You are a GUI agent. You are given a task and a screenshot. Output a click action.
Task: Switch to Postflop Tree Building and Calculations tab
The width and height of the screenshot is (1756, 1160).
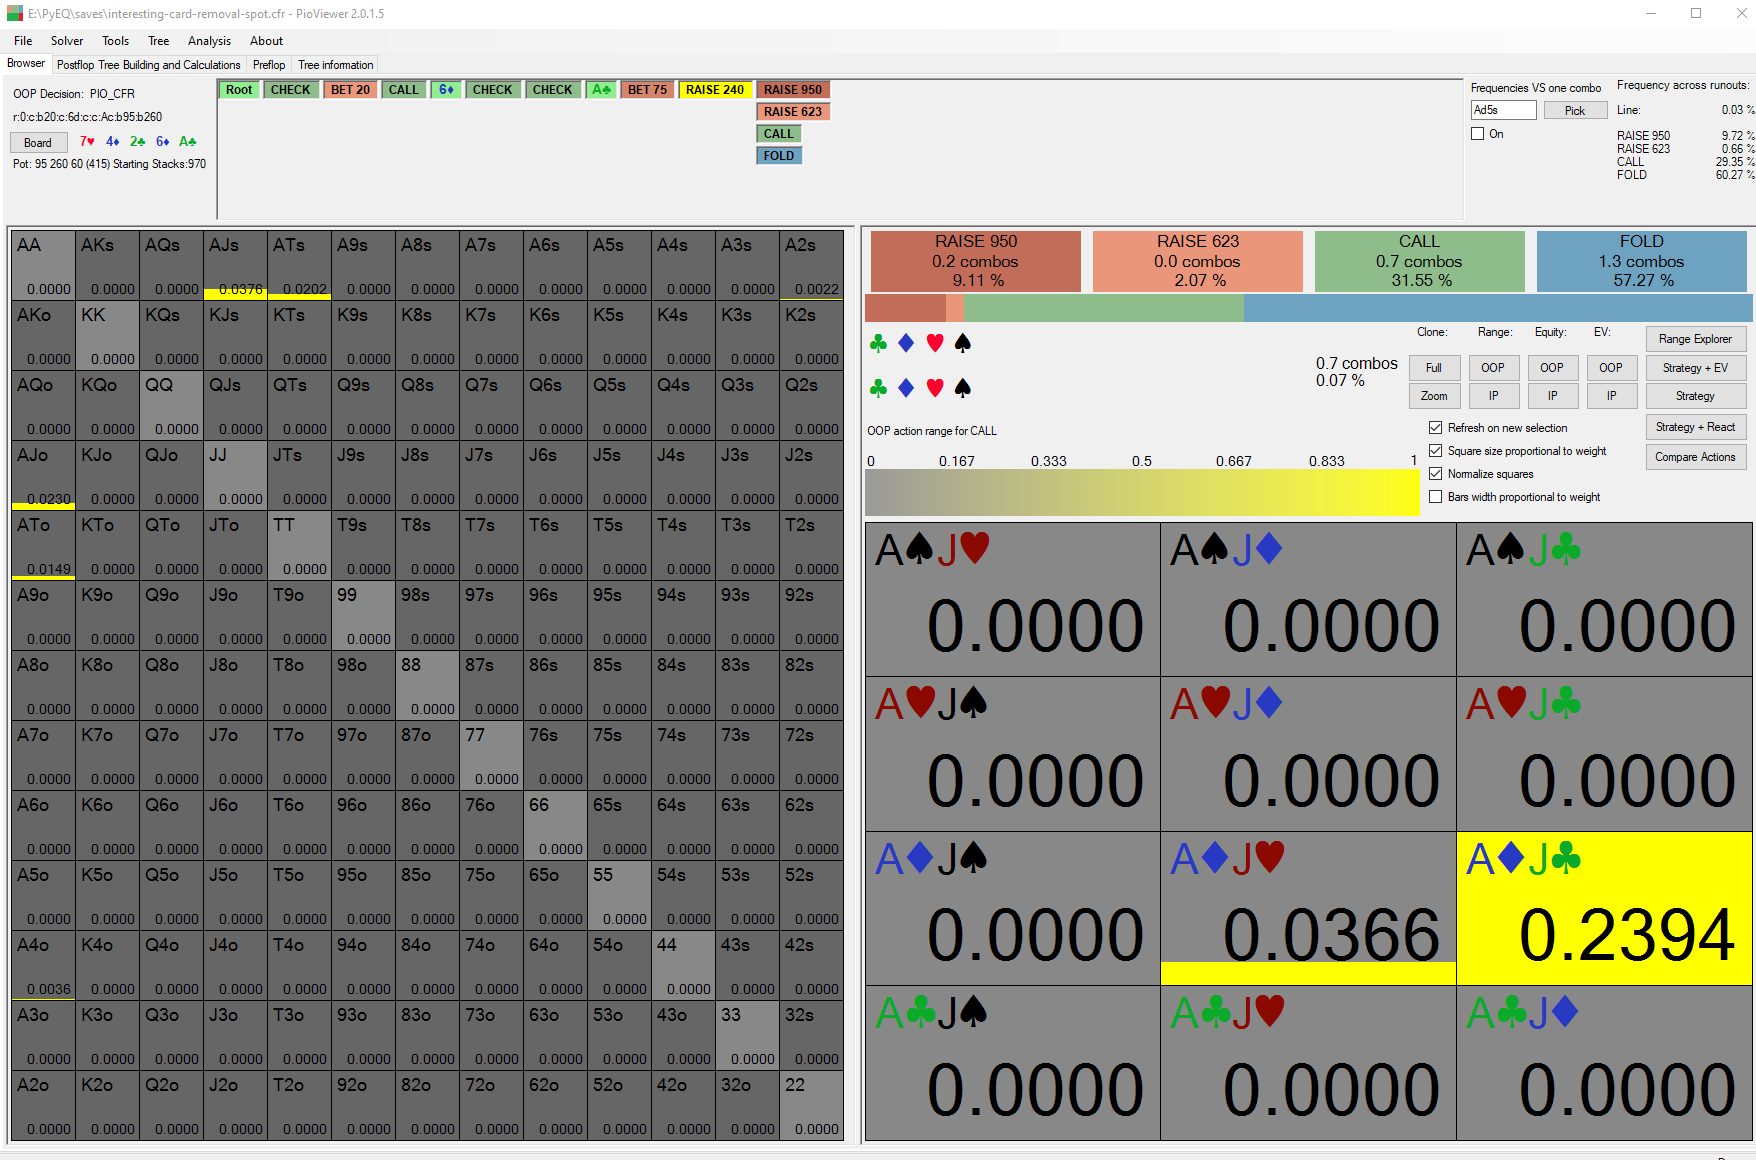pos(148,65)
